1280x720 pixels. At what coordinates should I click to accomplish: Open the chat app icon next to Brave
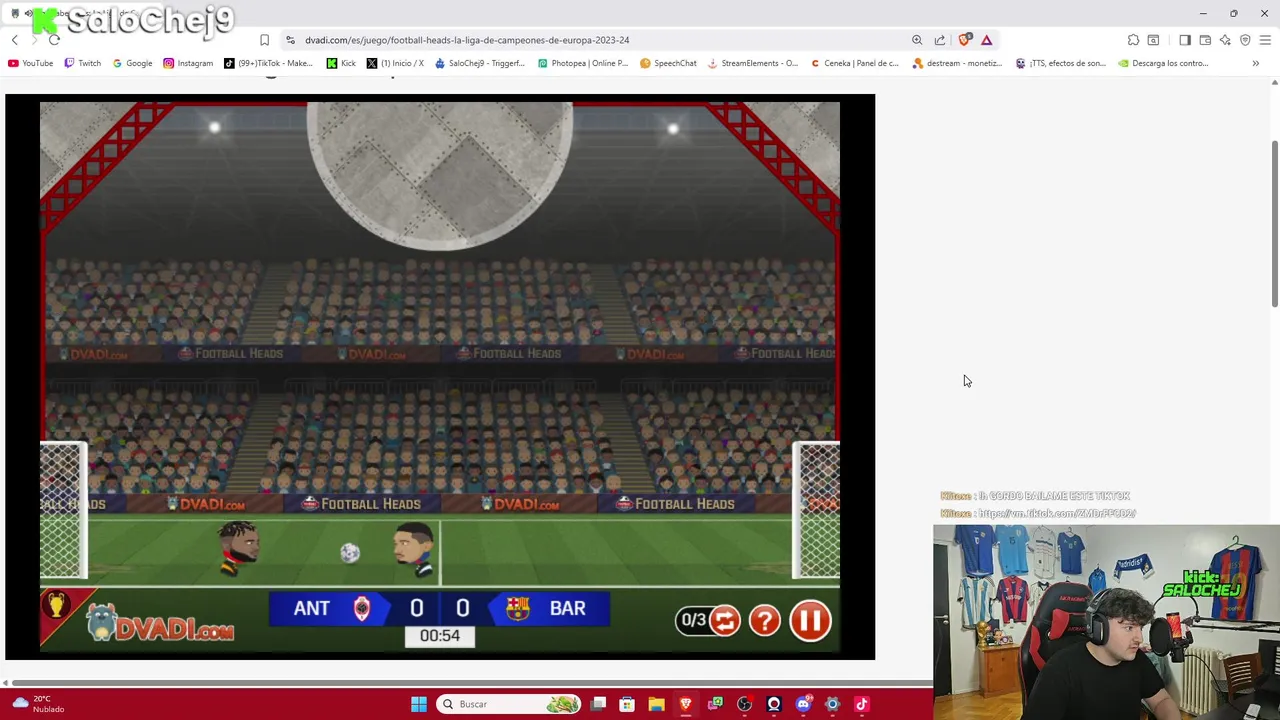[x=715, y=704]
